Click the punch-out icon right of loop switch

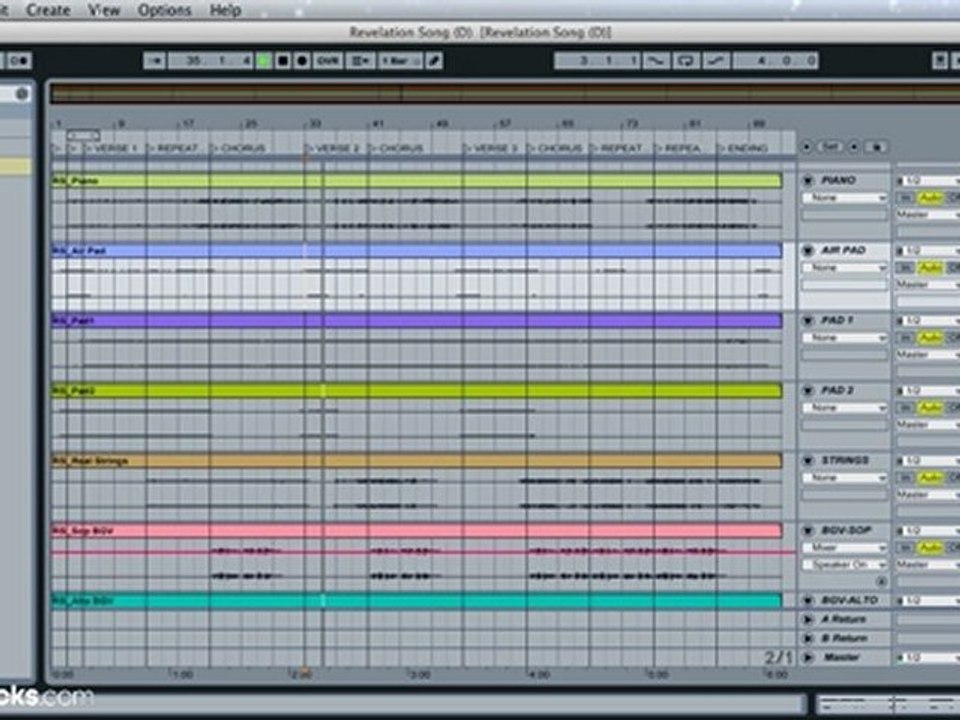click(x=716, y=61)
